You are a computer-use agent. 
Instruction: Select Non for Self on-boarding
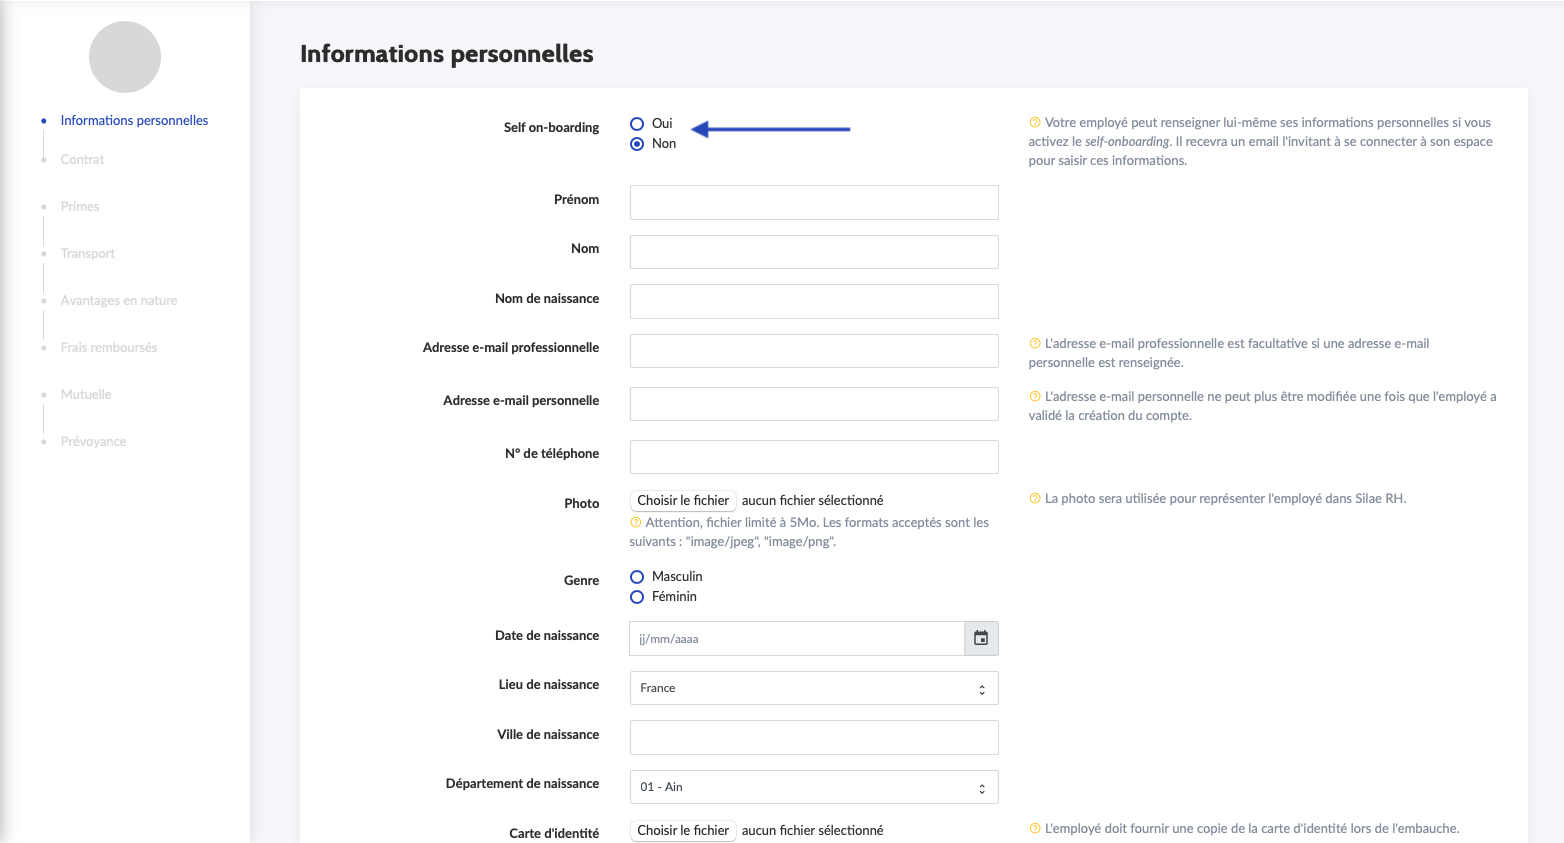pyautogui.click(x=637, y=144)
